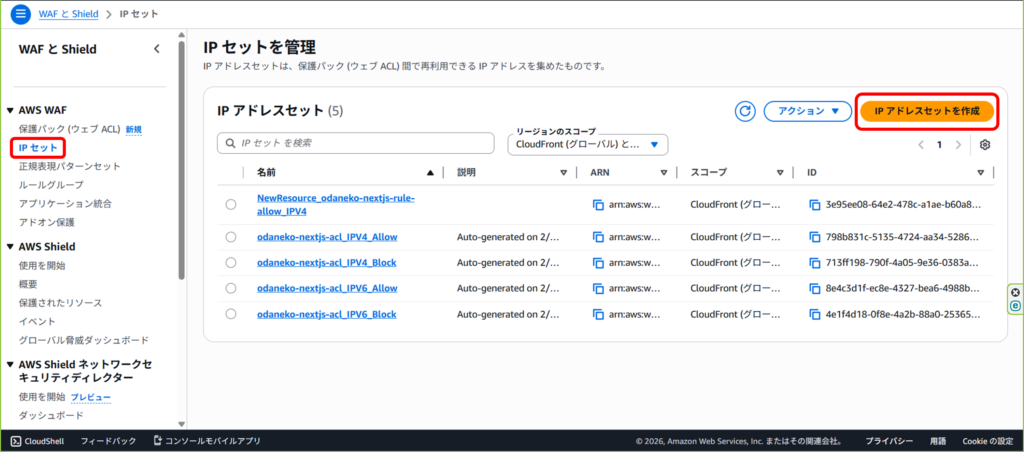Open CloudShell icon in footer
1024x452 pixels.
tap(16, 440)
